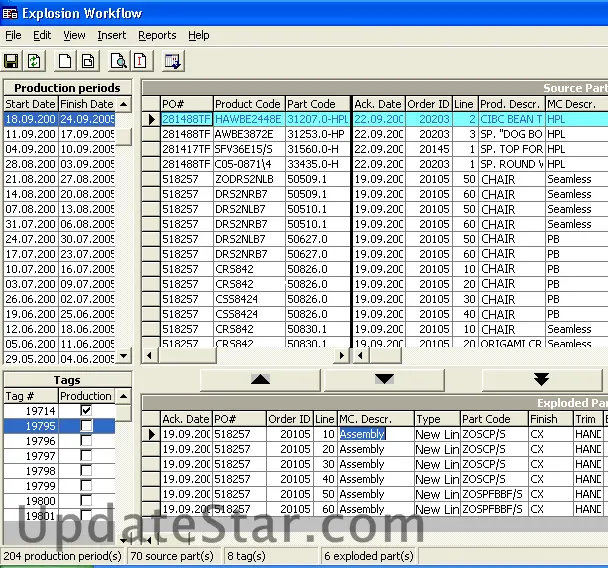
Task: Click the double down-arrow button
Action: coord(541,380)
